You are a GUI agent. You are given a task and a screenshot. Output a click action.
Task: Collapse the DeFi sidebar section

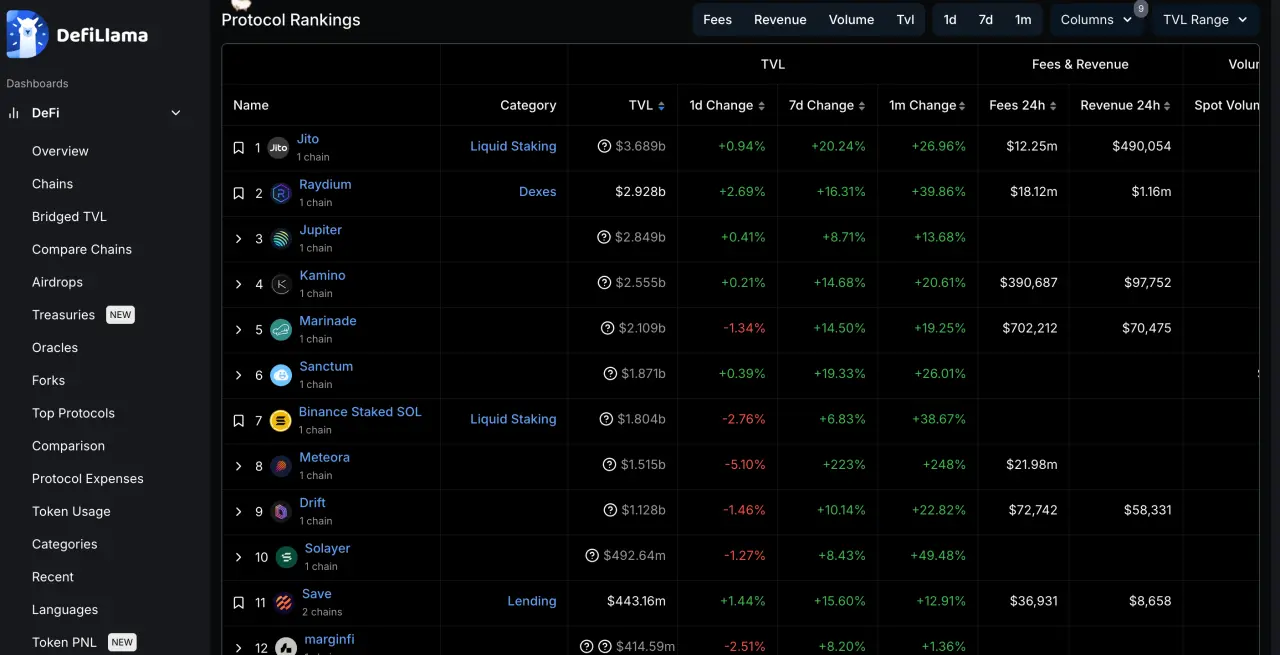176,113
